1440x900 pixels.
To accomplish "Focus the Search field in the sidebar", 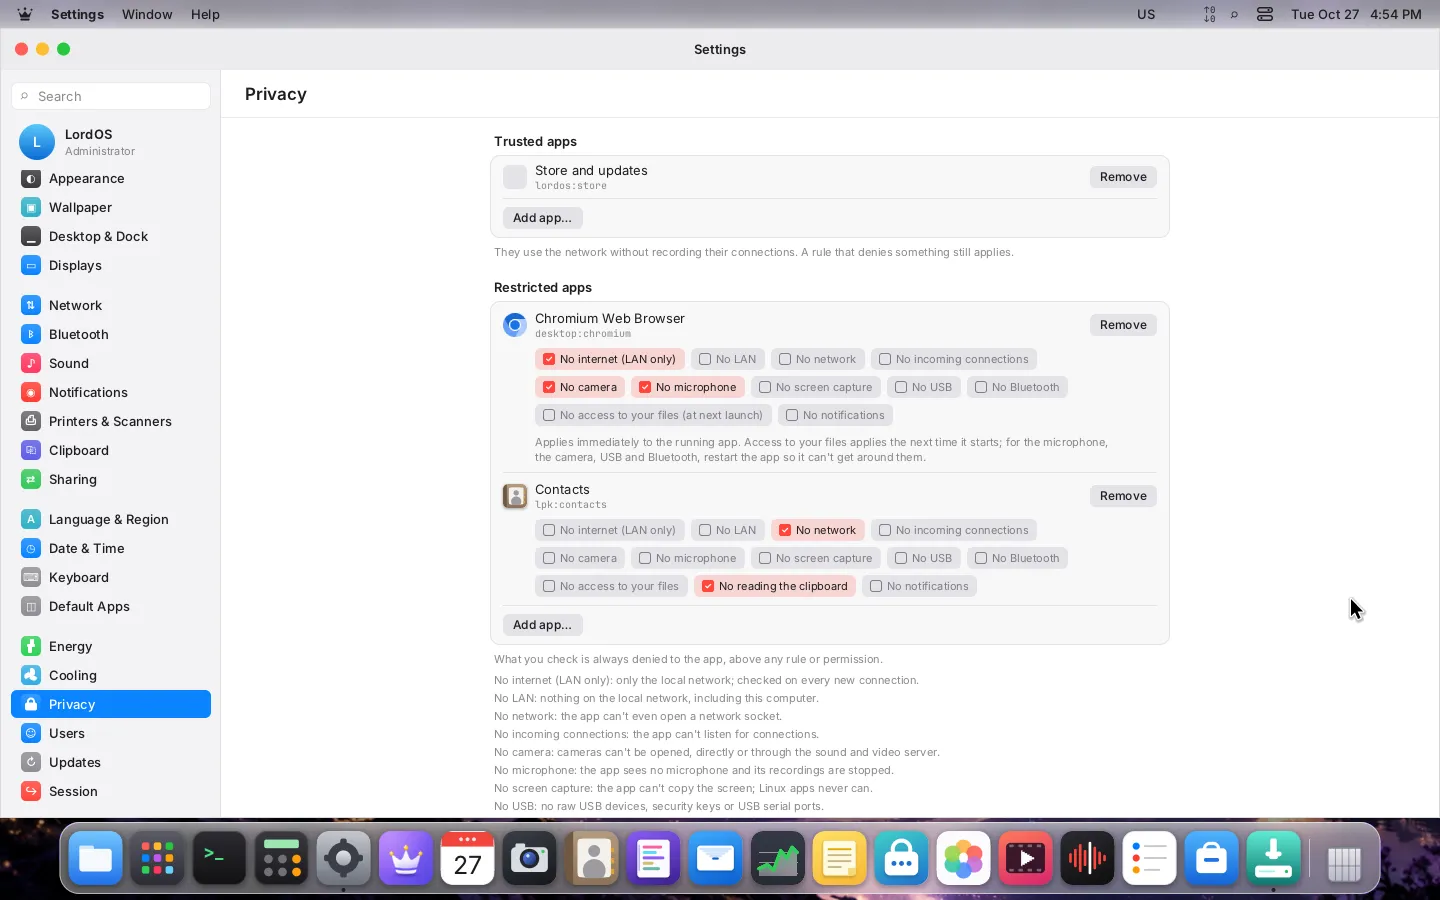I will click(111, 96).
